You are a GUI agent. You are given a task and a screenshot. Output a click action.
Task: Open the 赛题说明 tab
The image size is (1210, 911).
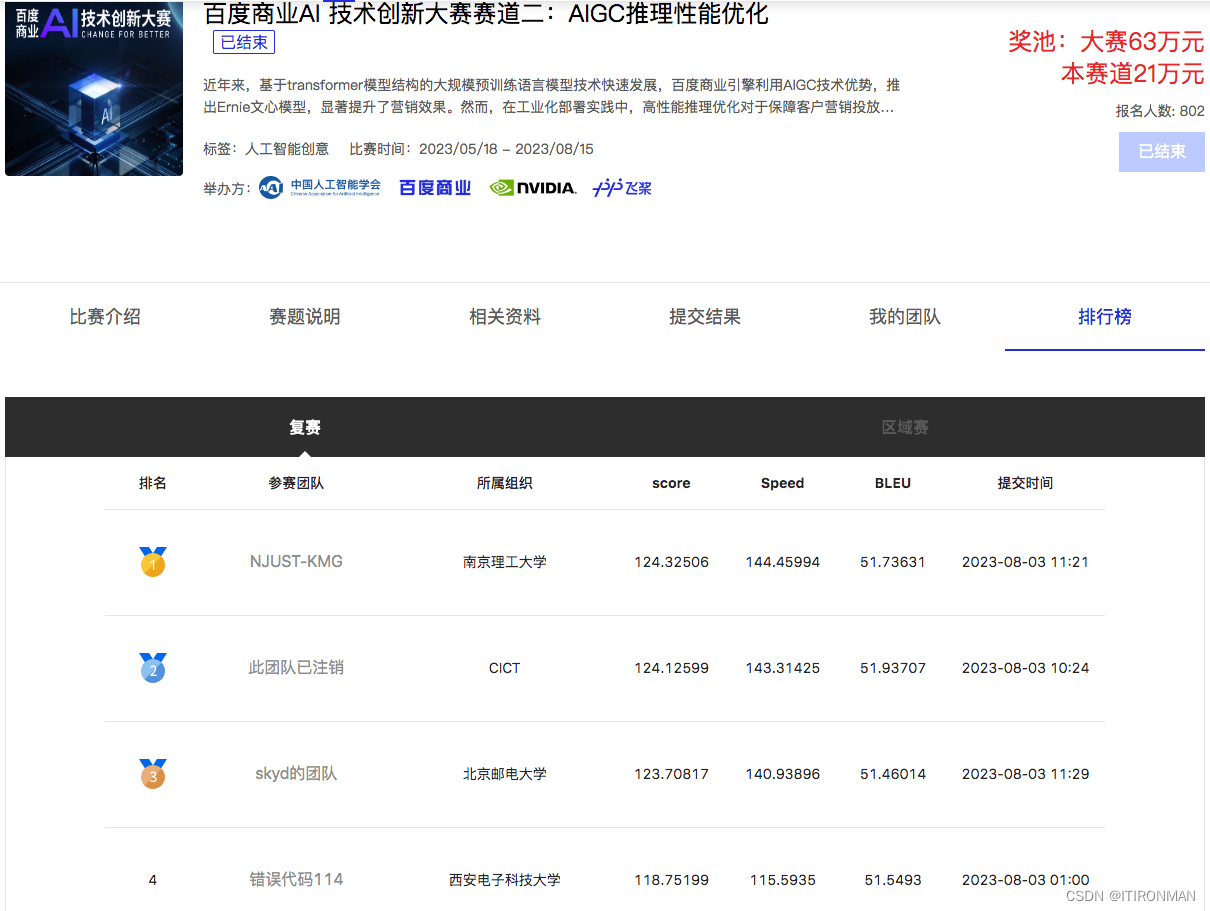pos(305,317)
